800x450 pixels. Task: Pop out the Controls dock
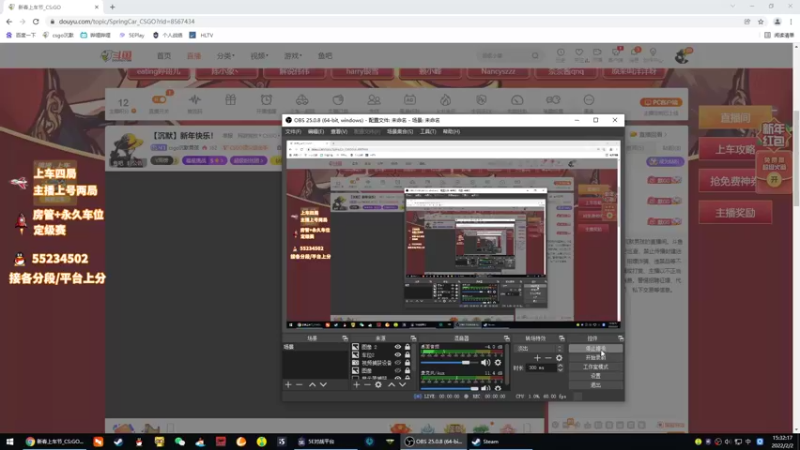pyautogui.click(x=620, y=338)
